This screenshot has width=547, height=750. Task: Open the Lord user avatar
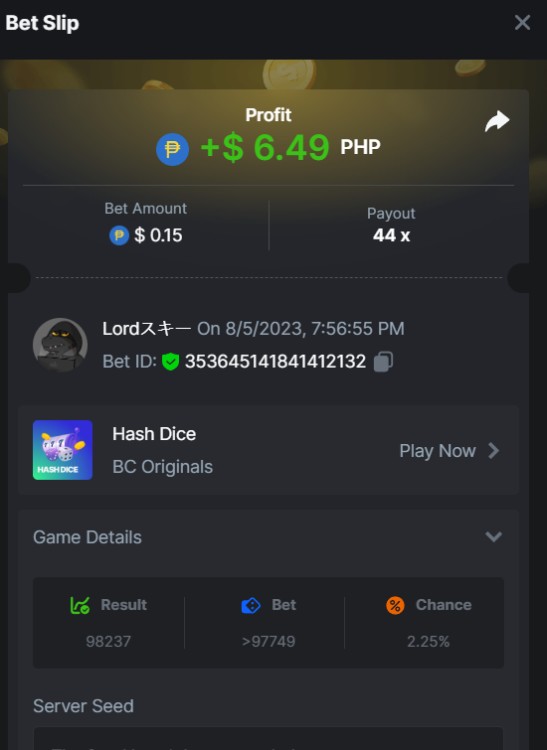coord(60,345)
